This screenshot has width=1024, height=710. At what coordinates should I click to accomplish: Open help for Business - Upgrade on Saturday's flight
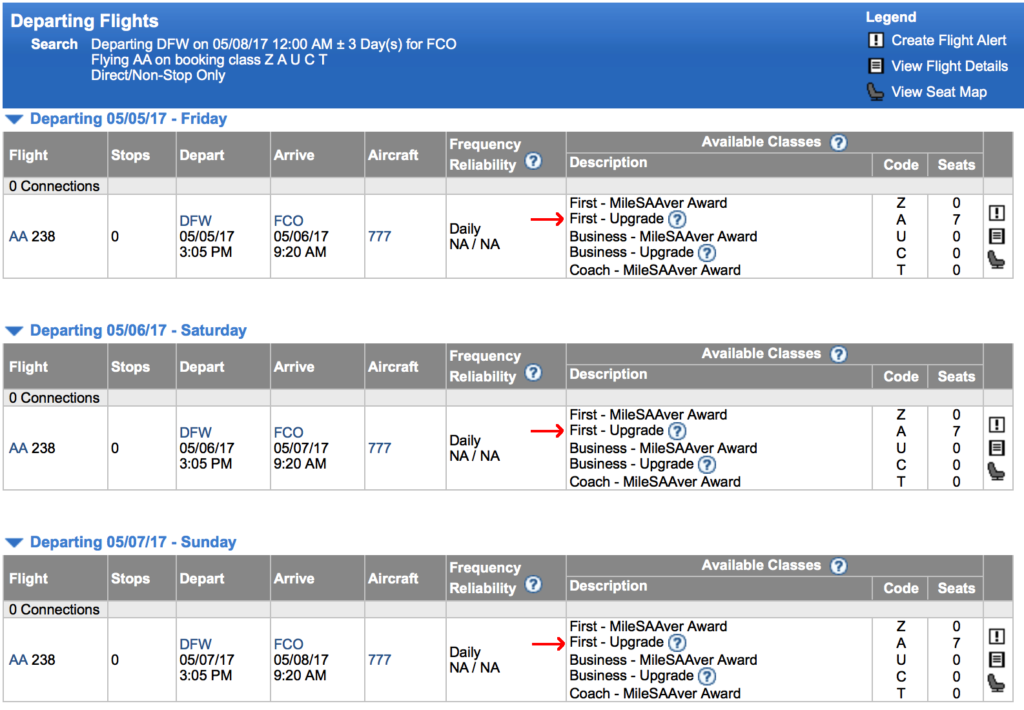707,465
